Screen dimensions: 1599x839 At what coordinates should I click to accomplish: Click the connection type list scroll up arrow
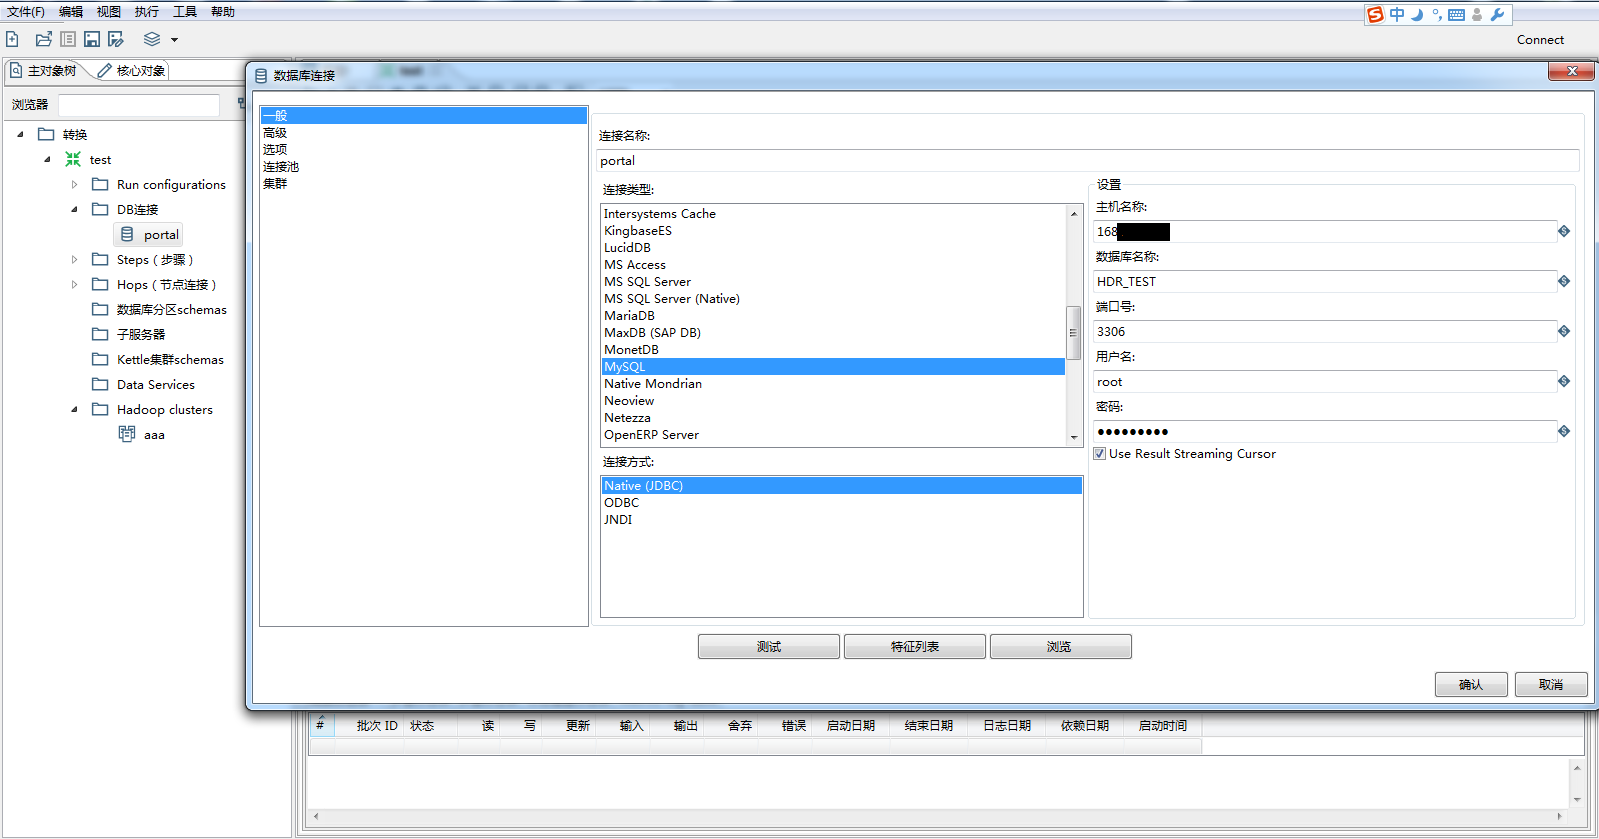pyautogui.click(x=1074, y=214)
